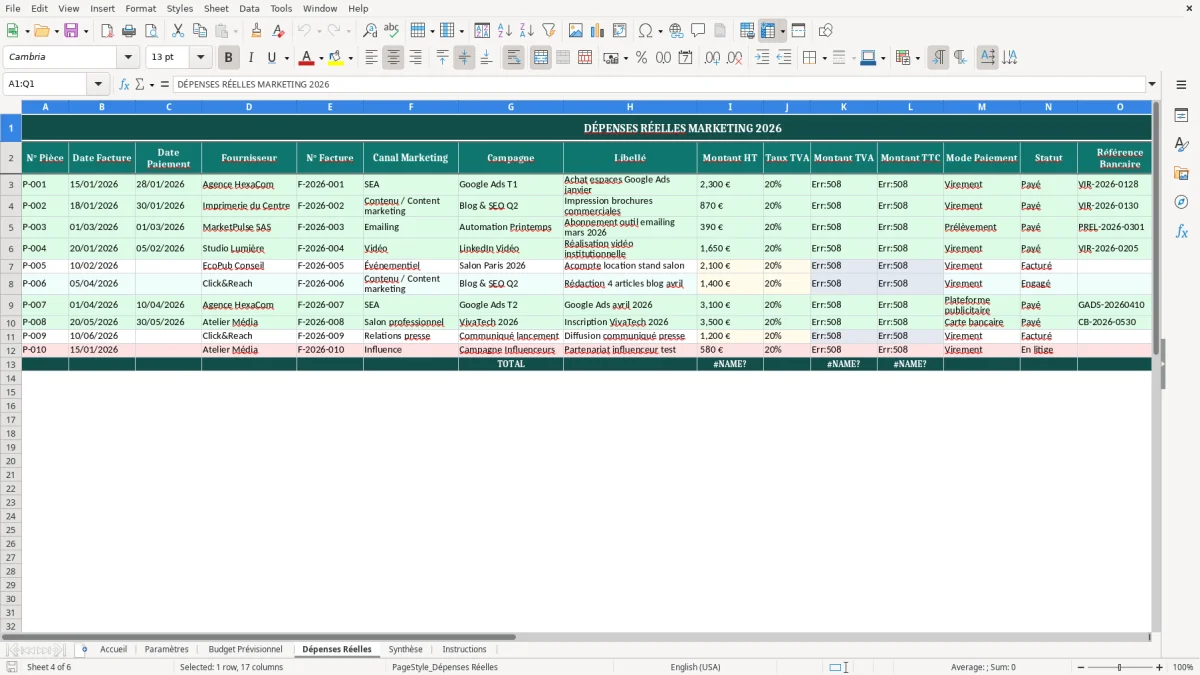Click the Add Decimal Place icon

pyautogui.click(x=712, y=58)
